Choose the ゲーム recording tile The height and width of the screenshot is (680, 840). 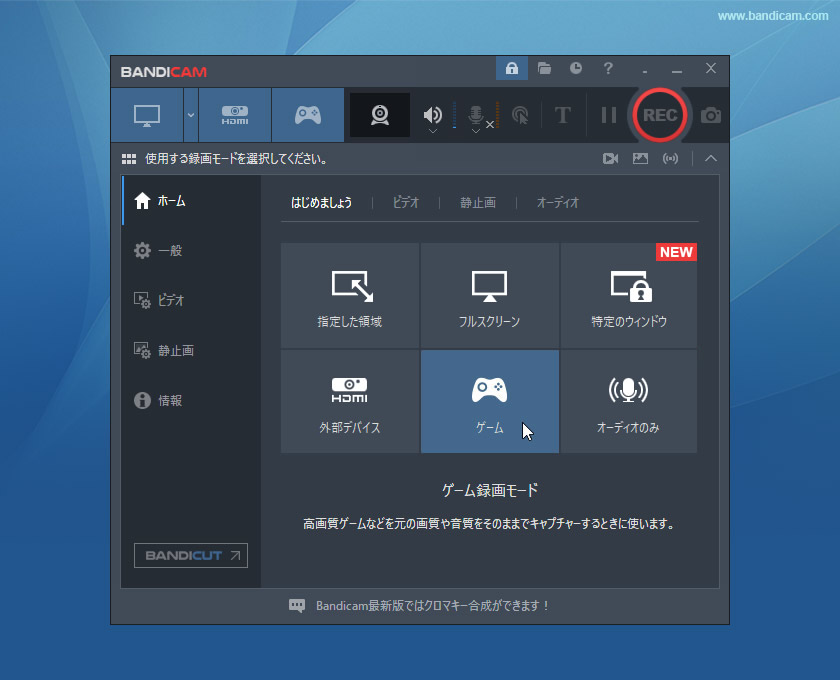click(x=490, y=401)
